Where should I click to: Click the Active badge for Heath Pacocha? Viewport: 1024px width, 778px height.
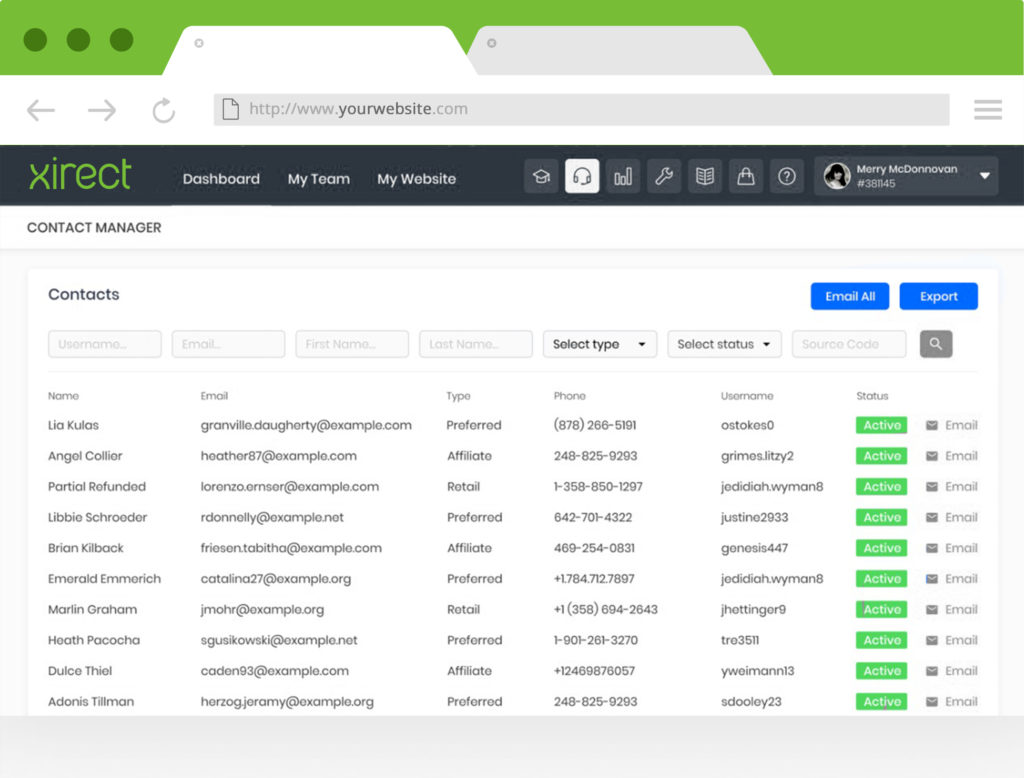click(x=882, y=640)
